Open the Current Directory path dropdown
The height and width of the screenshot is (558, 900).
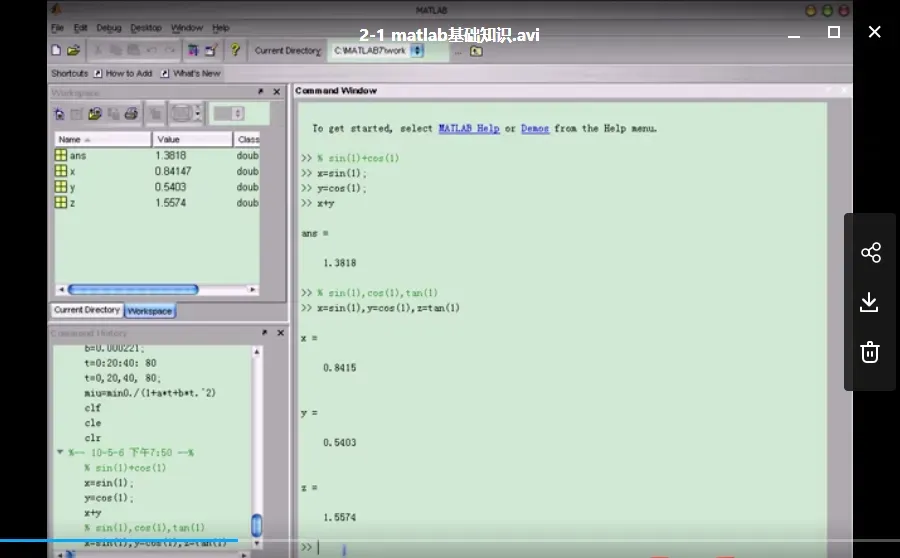pos(417,51)
